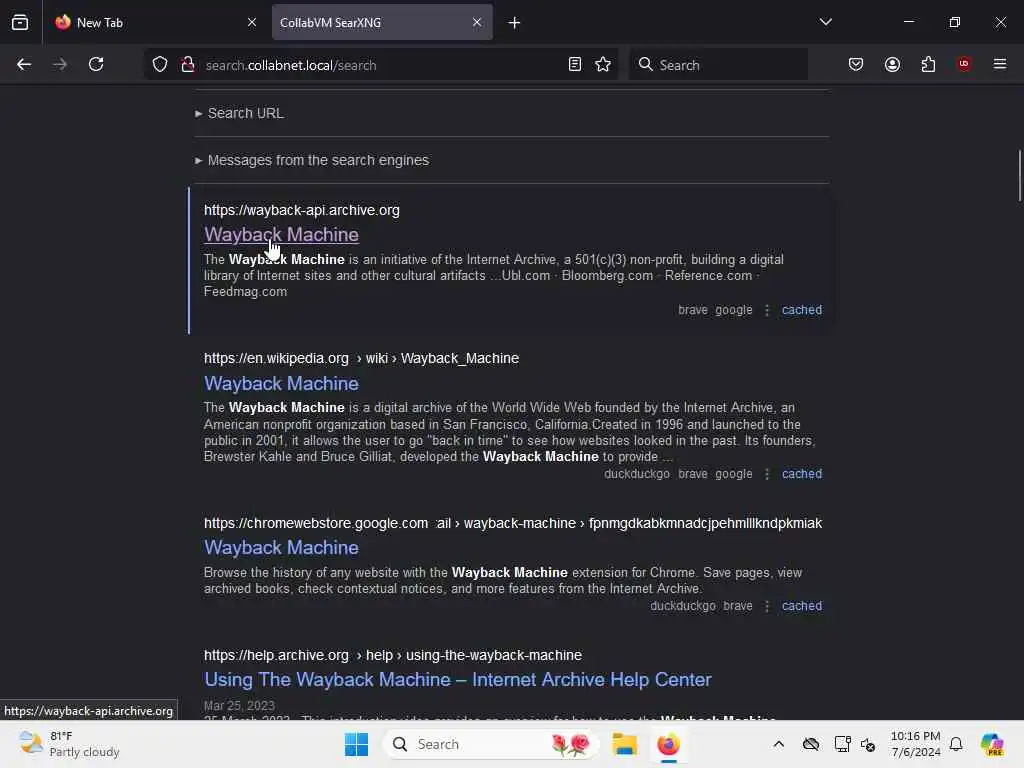1024x768 pixels.
Task: Click the browser Search box
Action: (718, 65)
